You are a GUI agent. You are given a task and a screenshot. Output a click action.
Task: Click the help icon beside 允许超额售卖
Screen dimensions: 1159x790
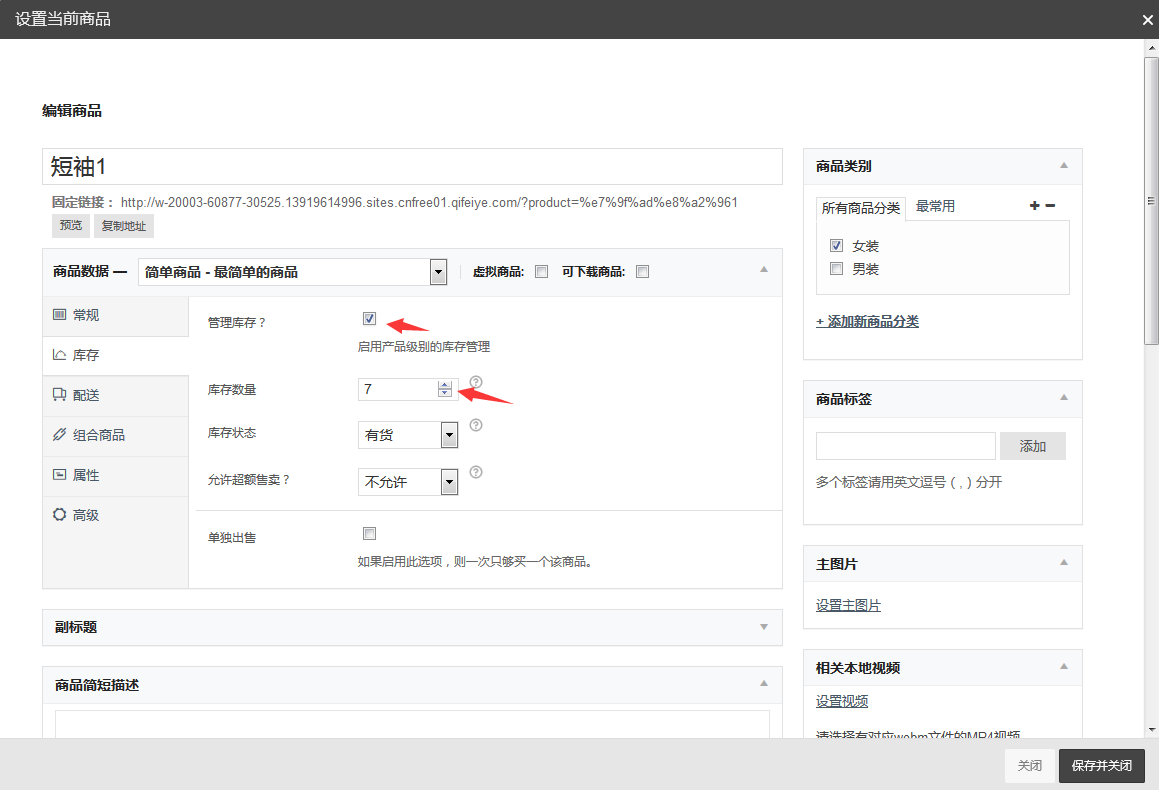click(x=476, y=472)
